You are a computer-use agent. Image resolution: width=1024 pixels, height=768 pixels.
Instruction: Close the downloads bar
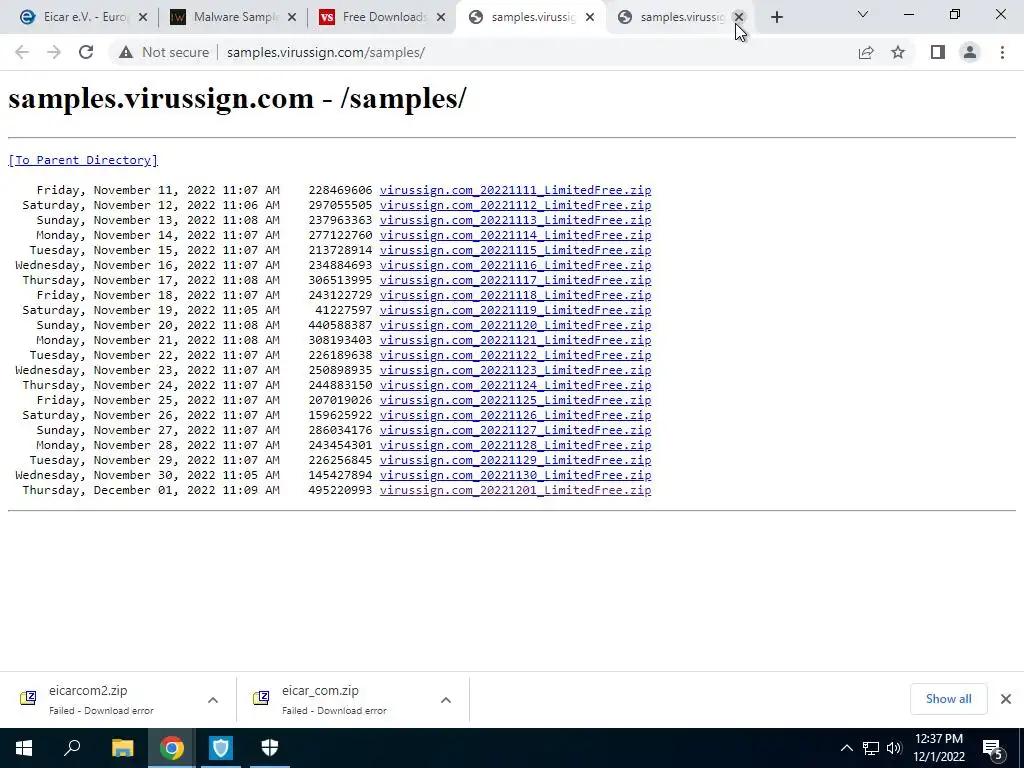point(1006,699)
